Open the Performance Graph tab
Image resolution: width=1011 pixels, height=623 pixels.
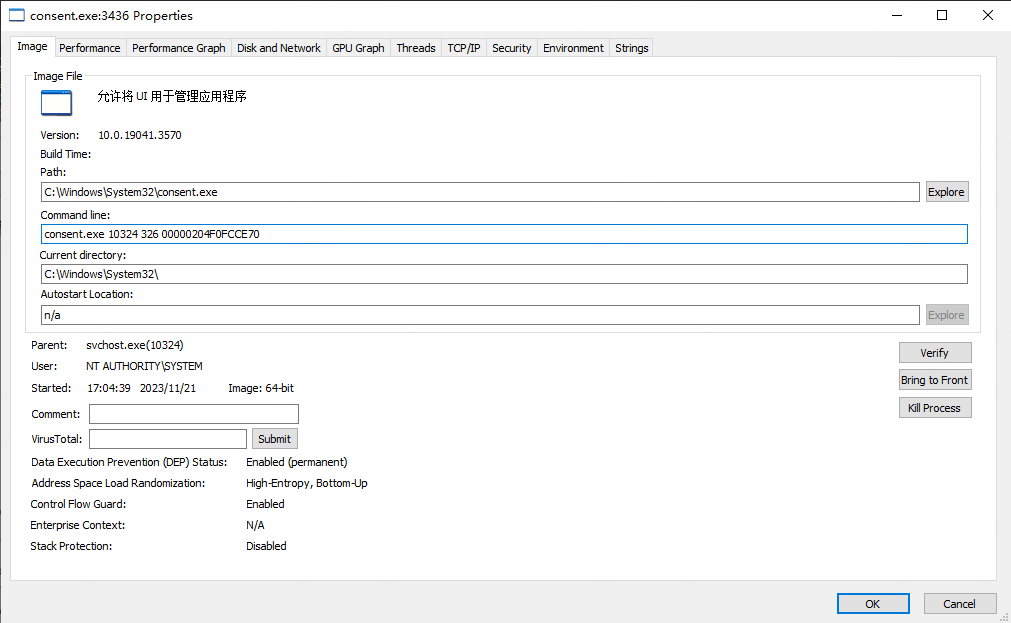178,48
